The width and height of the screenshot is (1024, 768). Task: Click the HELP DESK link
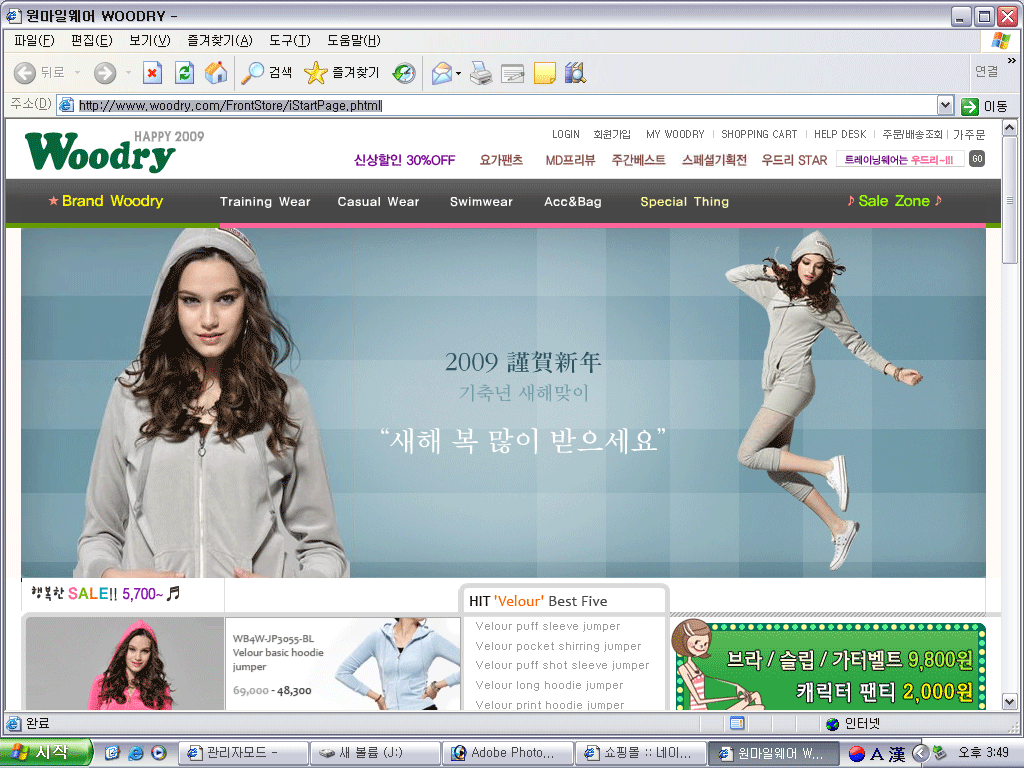(x=840, y=134)
